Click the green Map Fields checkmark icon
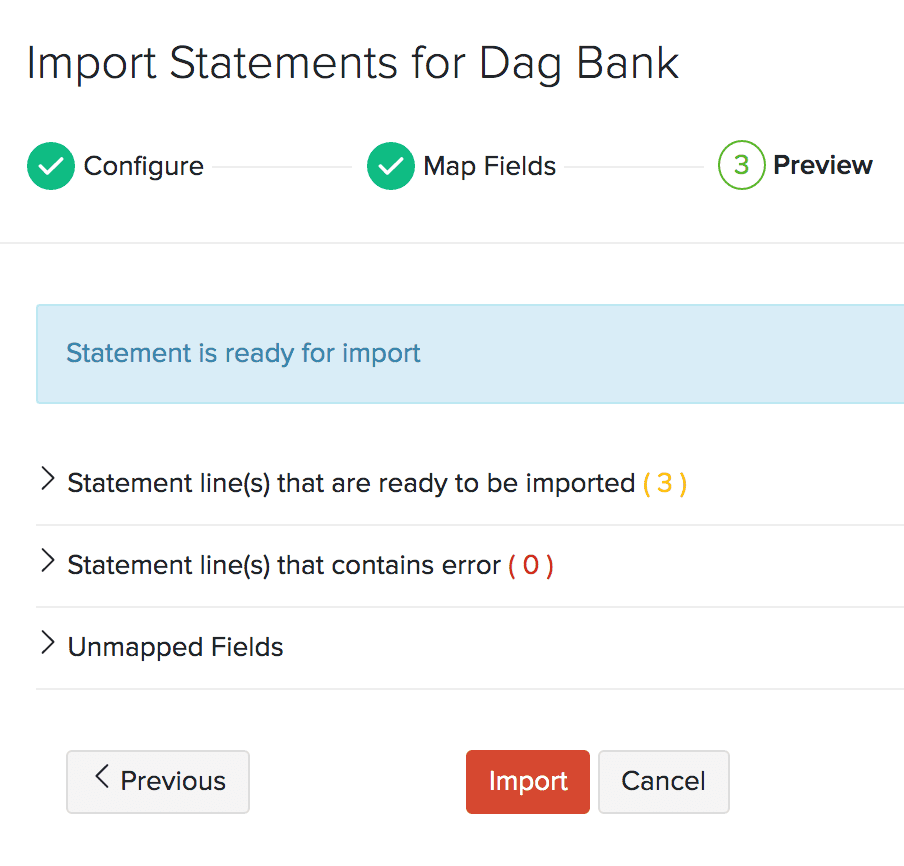The image size is (904, 866). pos(391,166)
